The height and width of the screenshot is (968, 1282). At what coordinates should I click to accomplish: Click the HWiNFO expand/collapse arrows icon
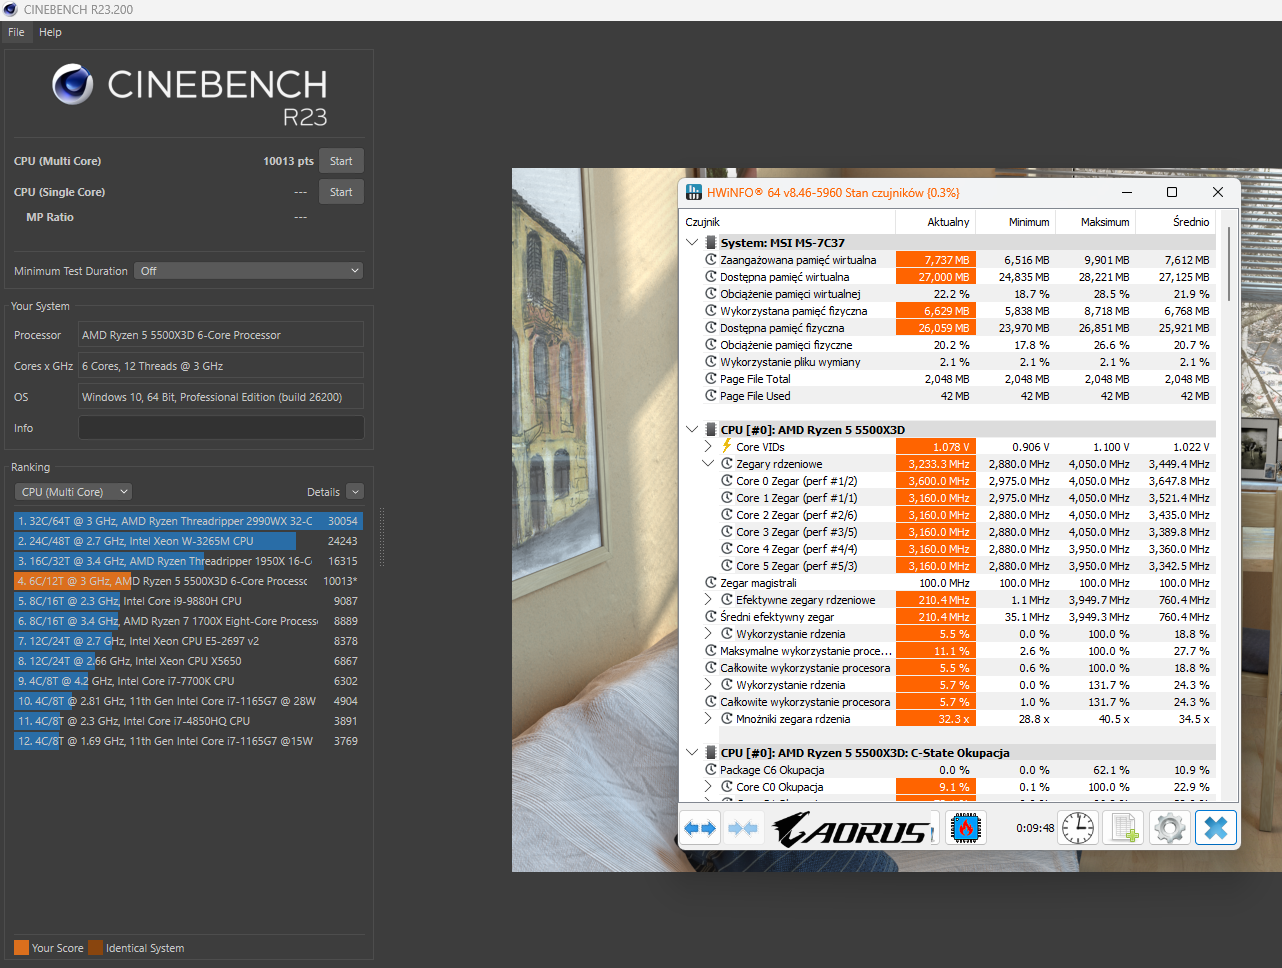701,828
